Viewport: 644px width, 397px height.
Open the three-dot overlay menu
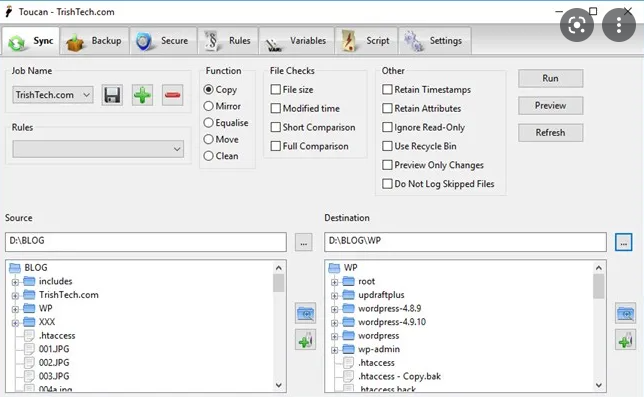coord(619,25)
